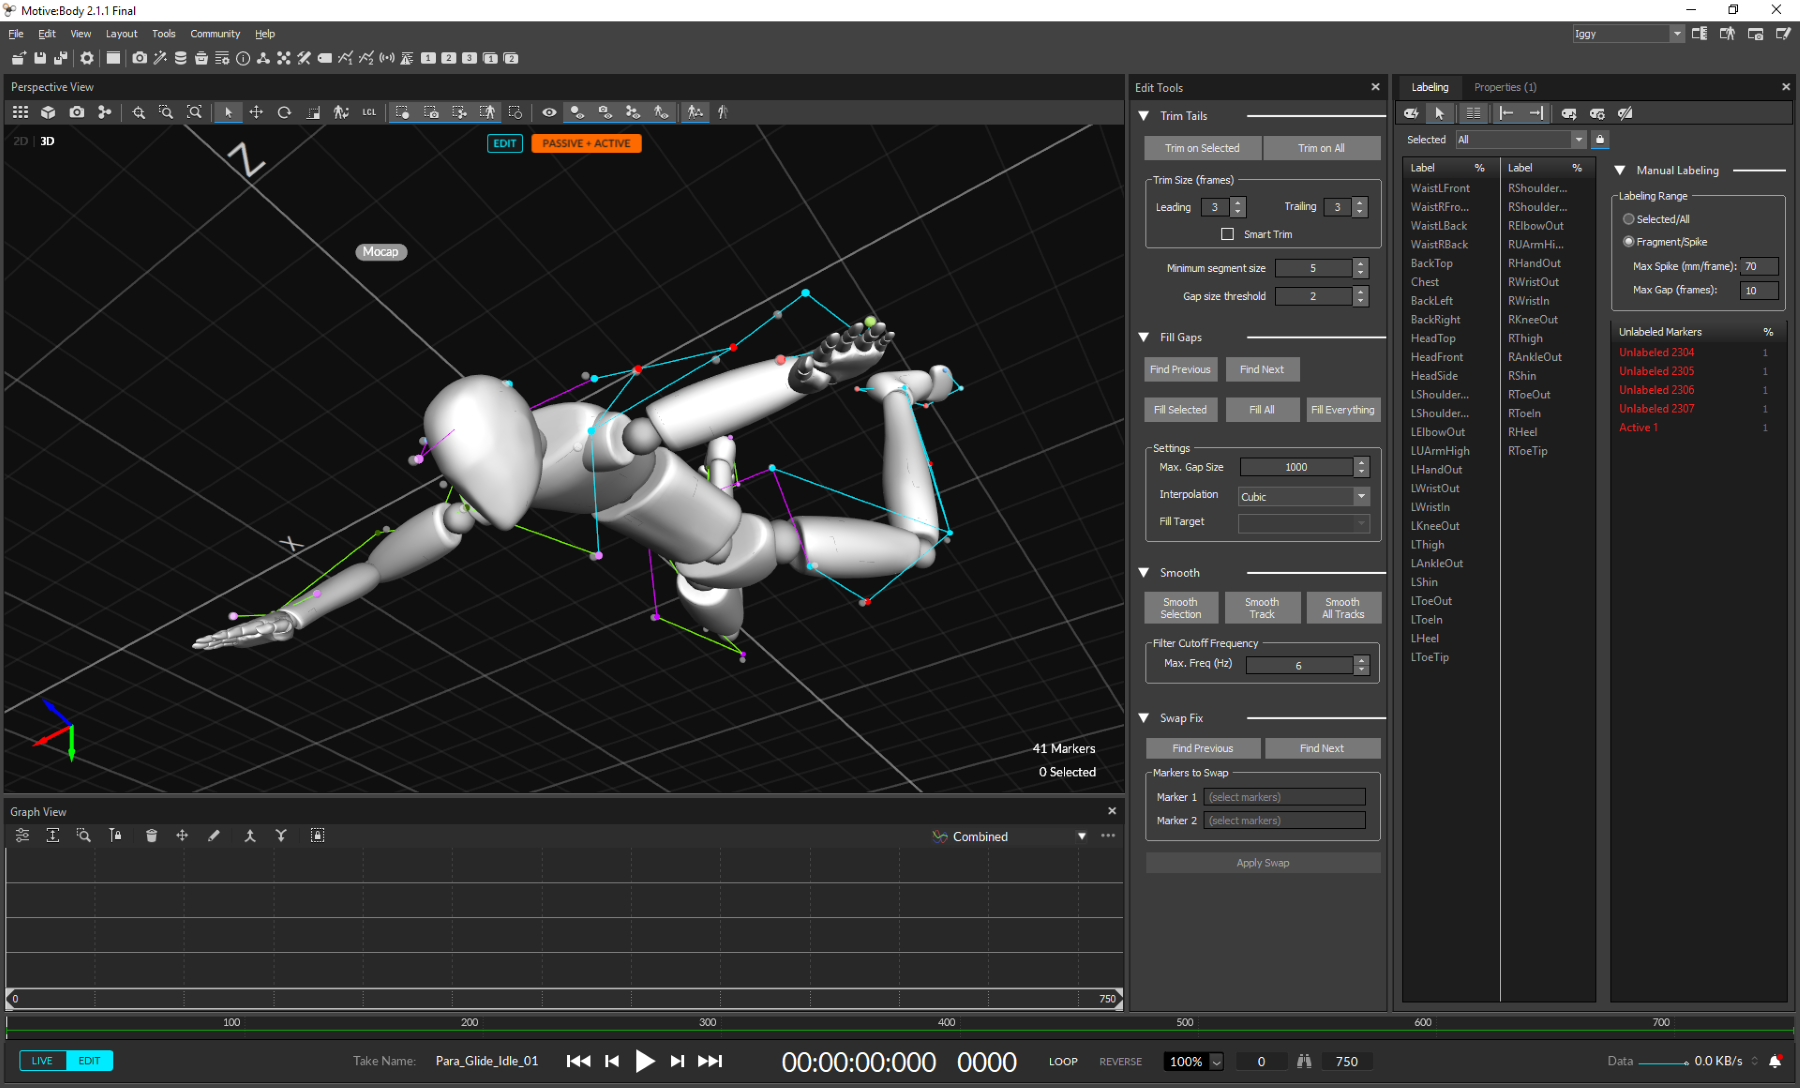The height and width of the screenshot is (1088, 1800).
Task: Enable the Smart Trim checkbox
Action: point(1227,234)
